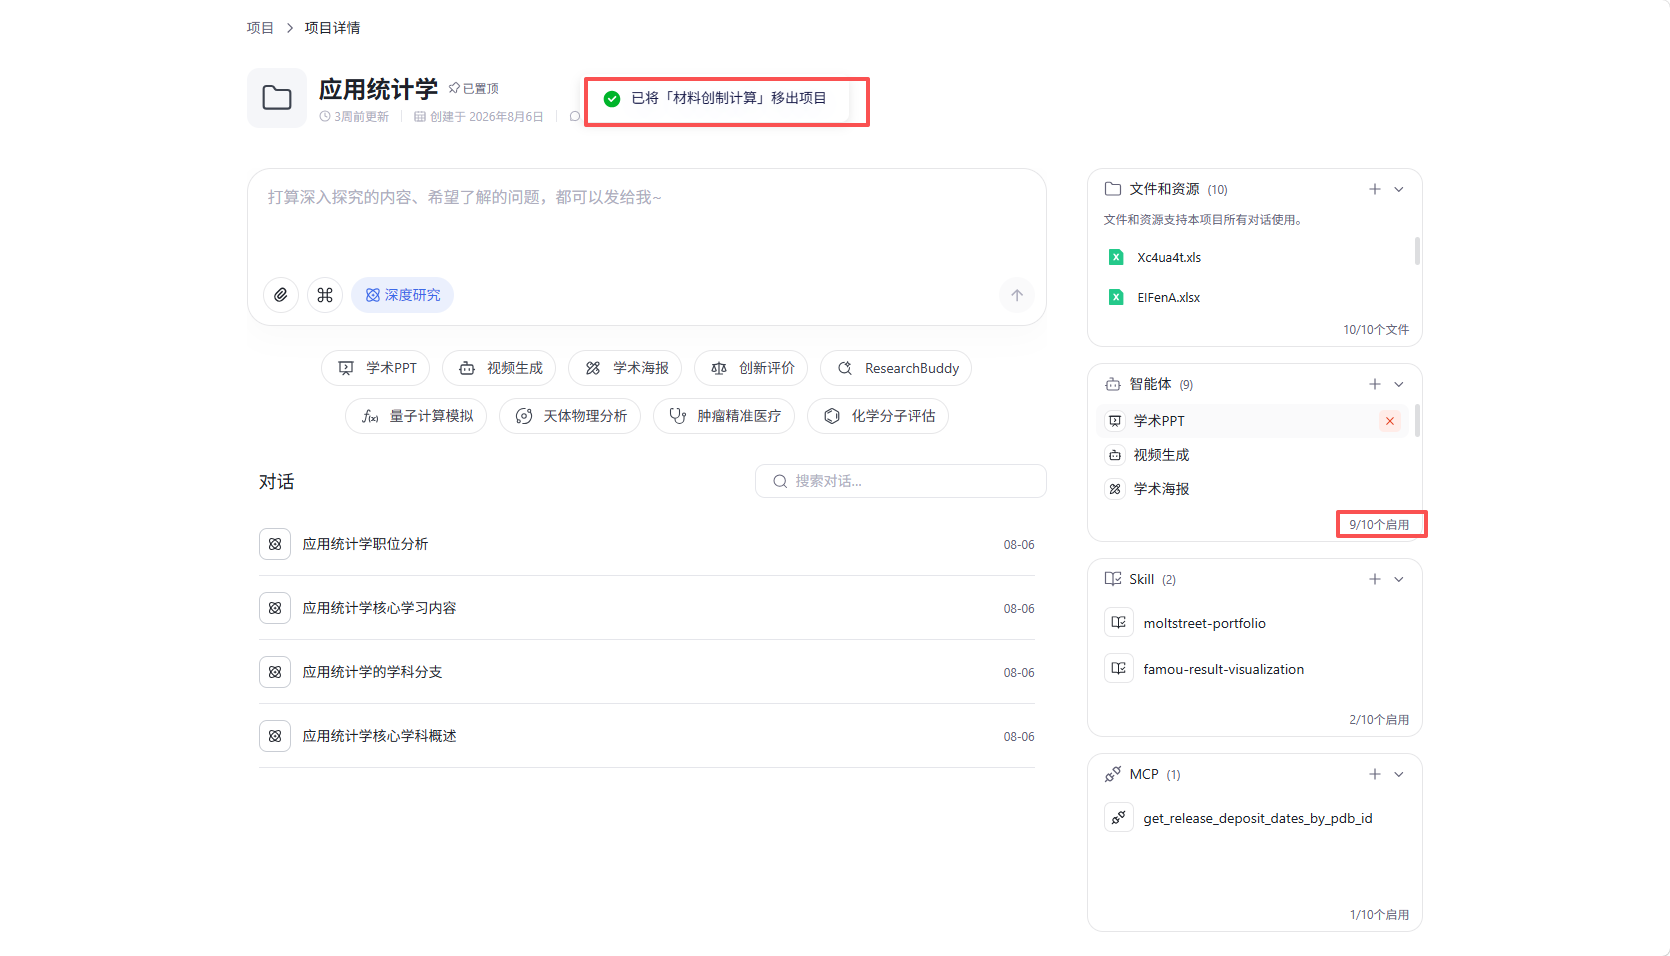This screenshot has width=1670, height=956.
Task: Open conversation 应用统计学核心学习内容
Action: coord(647,608)
